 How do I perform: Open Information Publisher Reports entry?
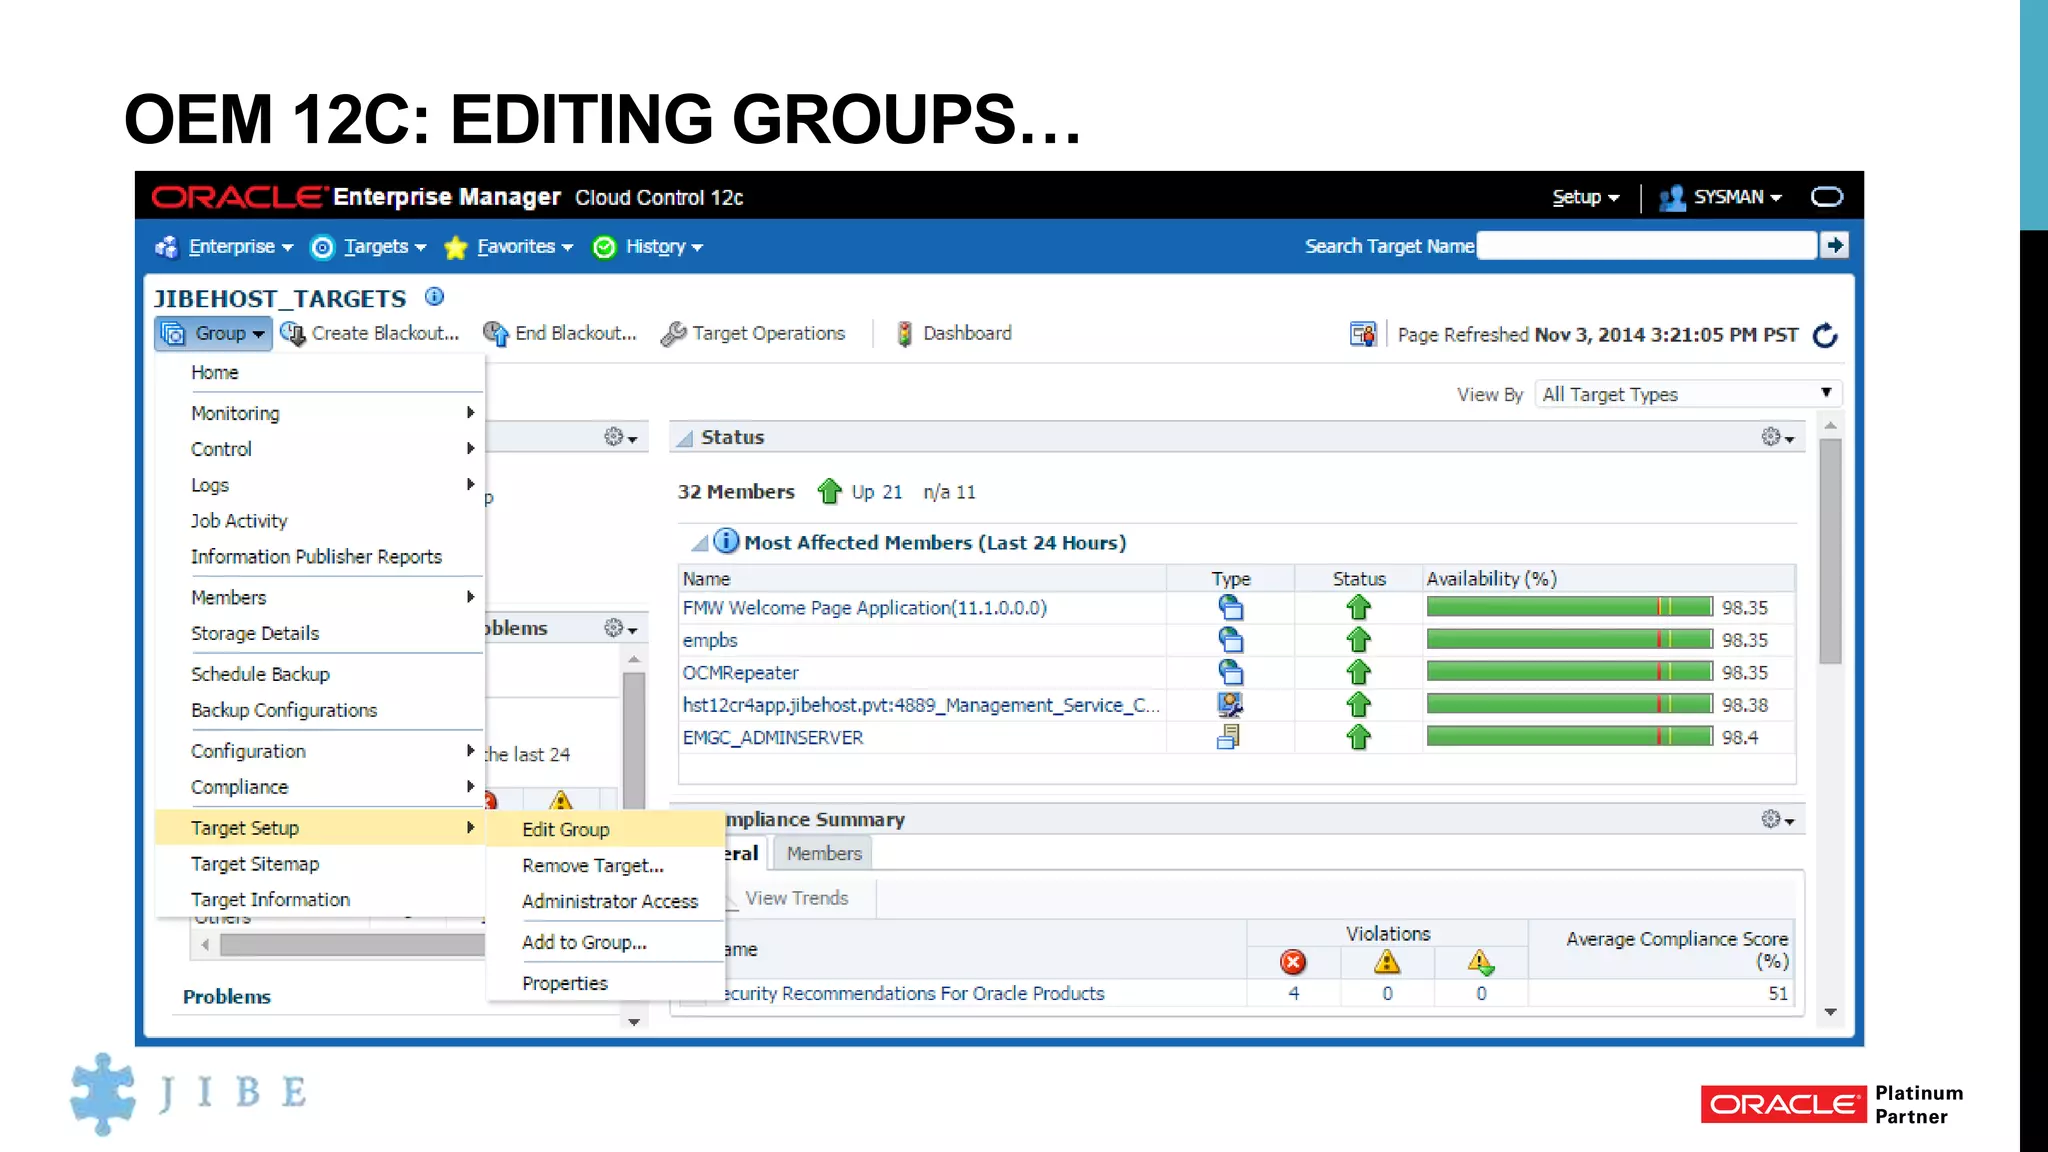[x=320, y=557]
